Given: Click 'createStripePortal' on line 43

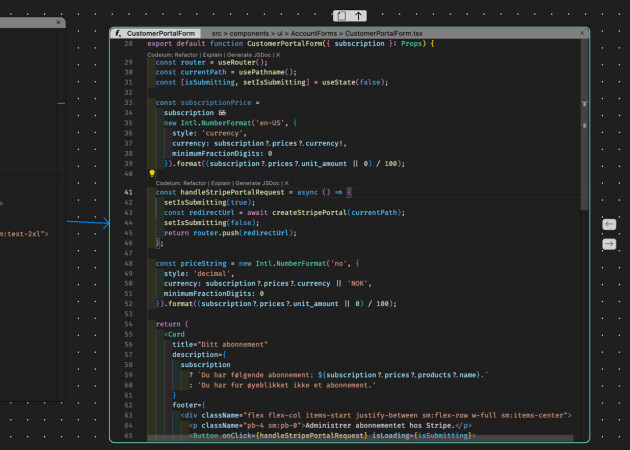Looking at the screenshot, I should (x=309, y=213).
